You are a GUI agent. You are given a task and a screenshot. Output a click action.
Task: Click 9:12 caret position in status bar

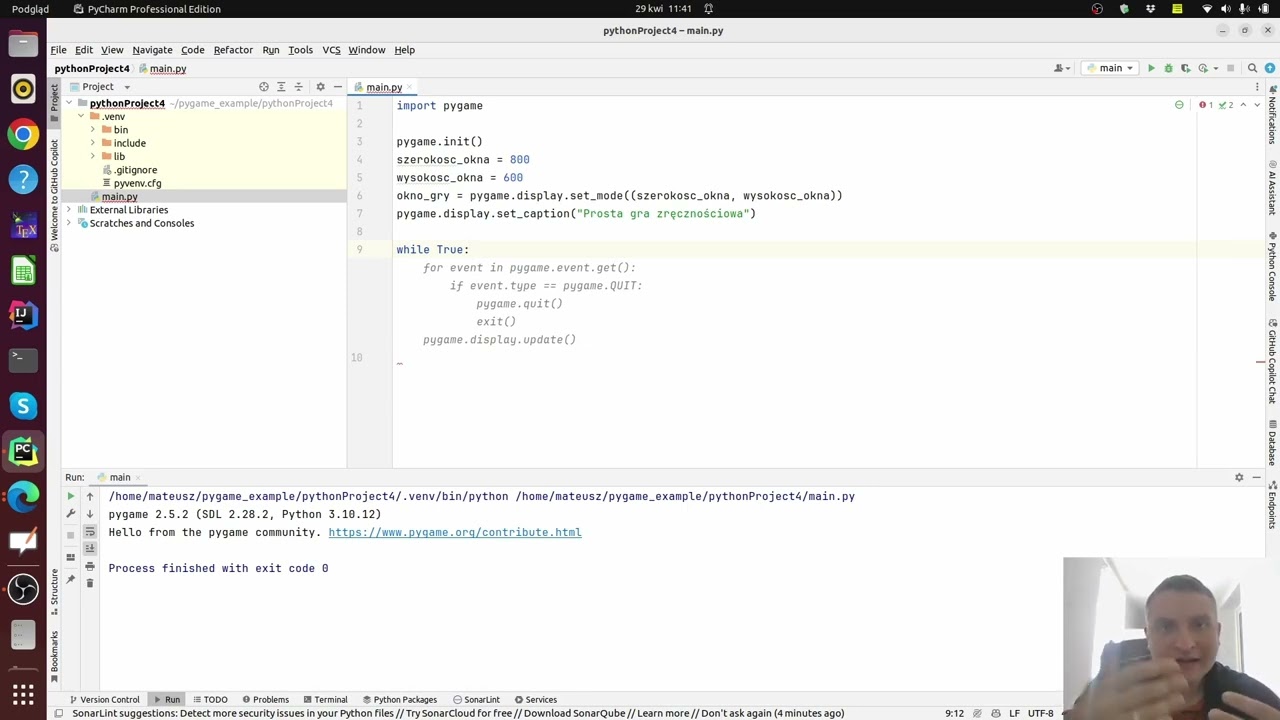point(954,713)
